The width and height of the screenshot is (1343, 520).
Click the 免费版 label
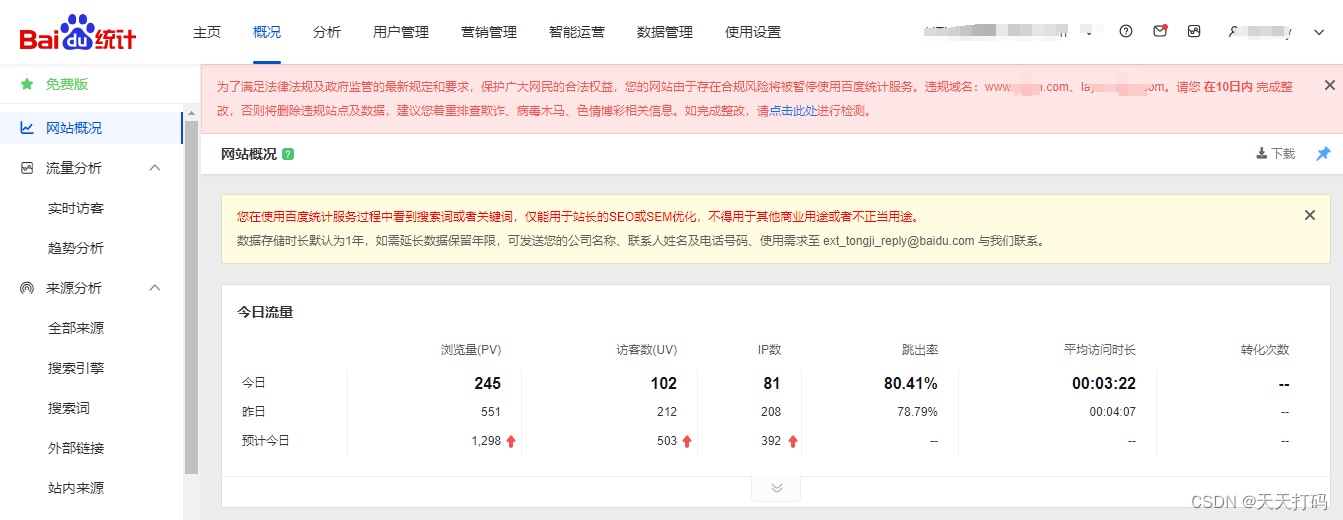tap(67, 84)
